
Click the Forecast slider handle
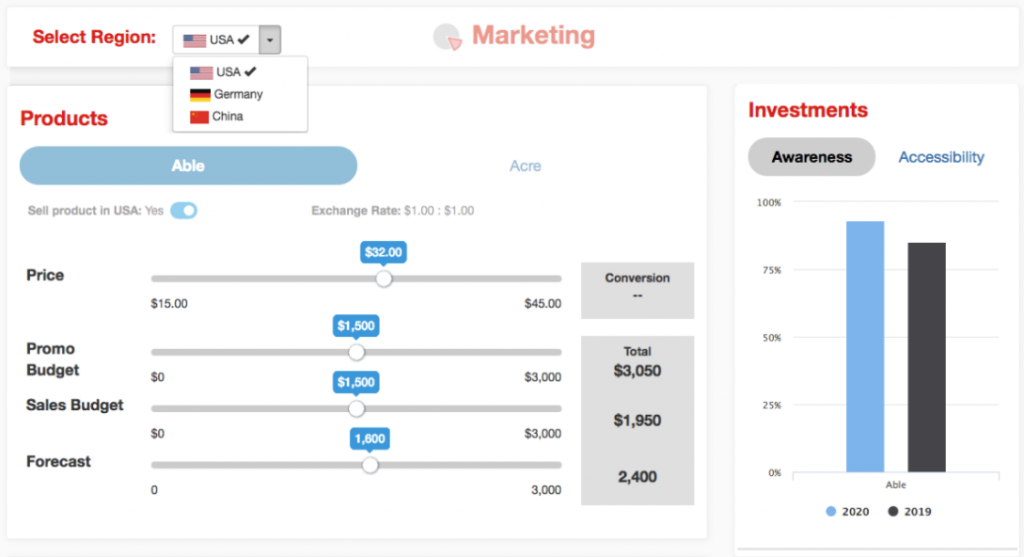370,465
